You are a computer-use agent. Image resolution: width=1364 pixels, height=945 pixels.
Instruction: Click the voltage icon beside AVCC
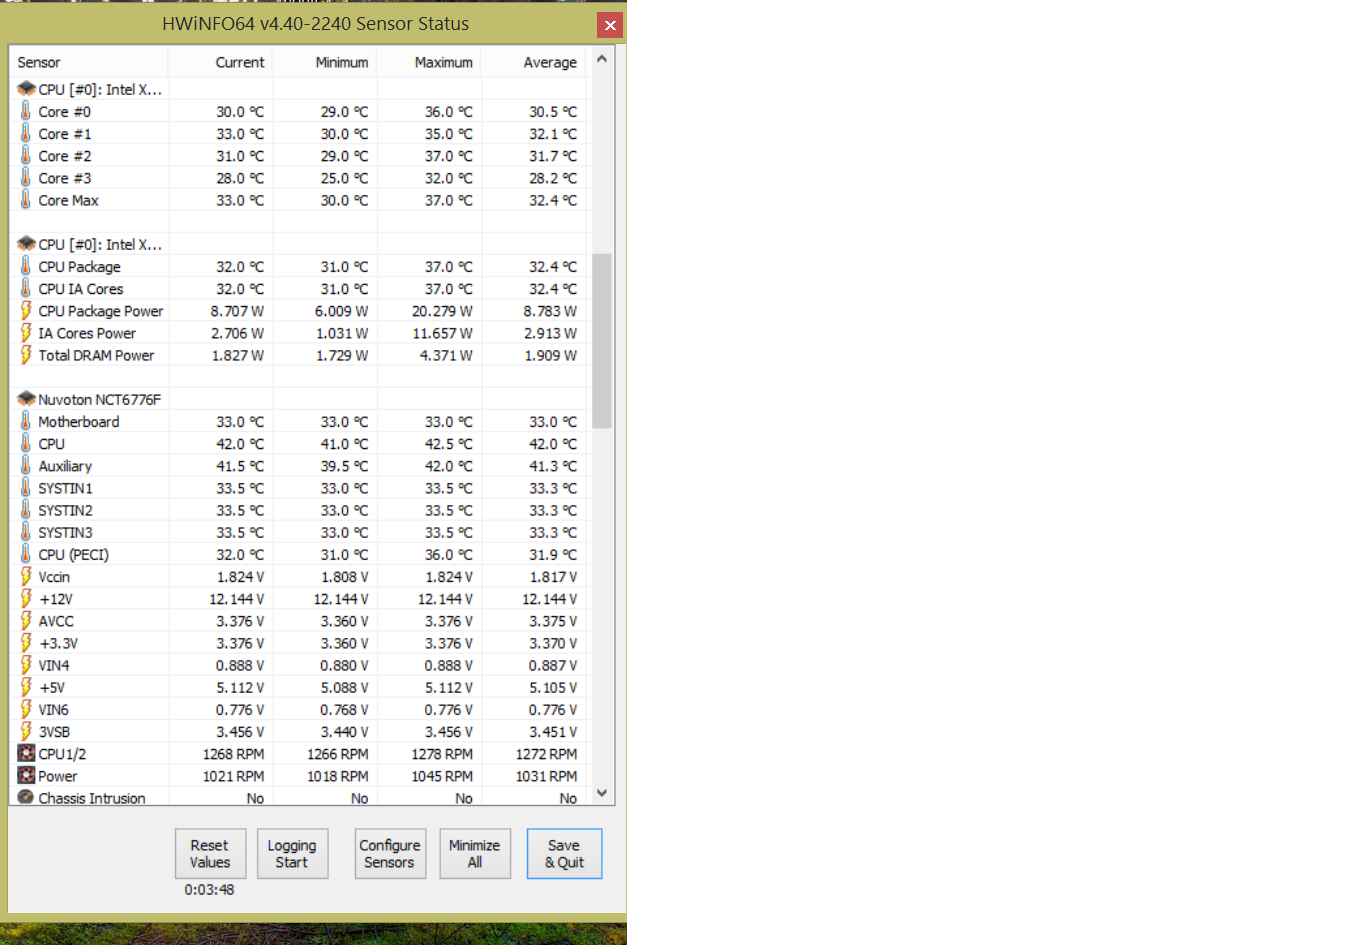pos(26,620)
